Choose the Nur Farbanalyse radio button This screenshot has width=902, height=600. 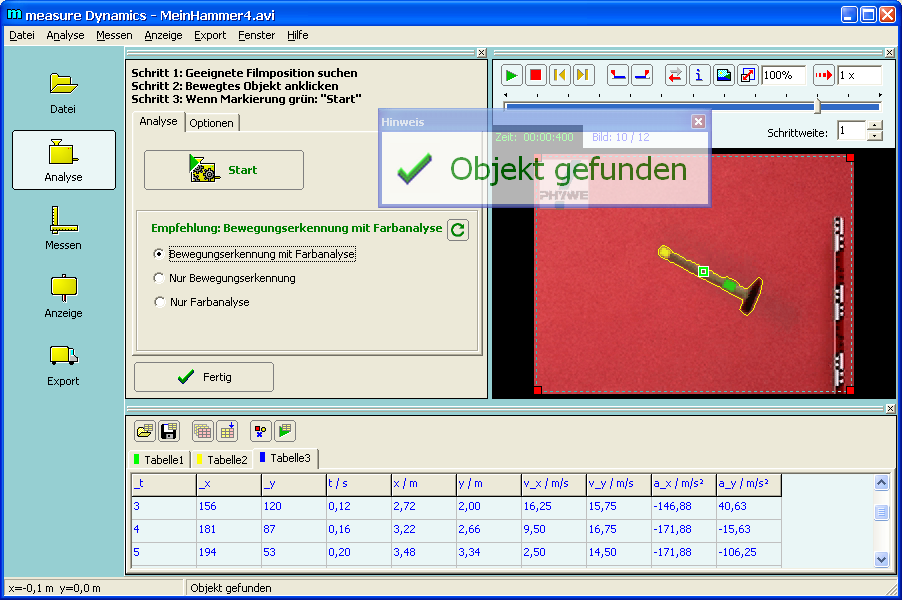click(159, 302)
